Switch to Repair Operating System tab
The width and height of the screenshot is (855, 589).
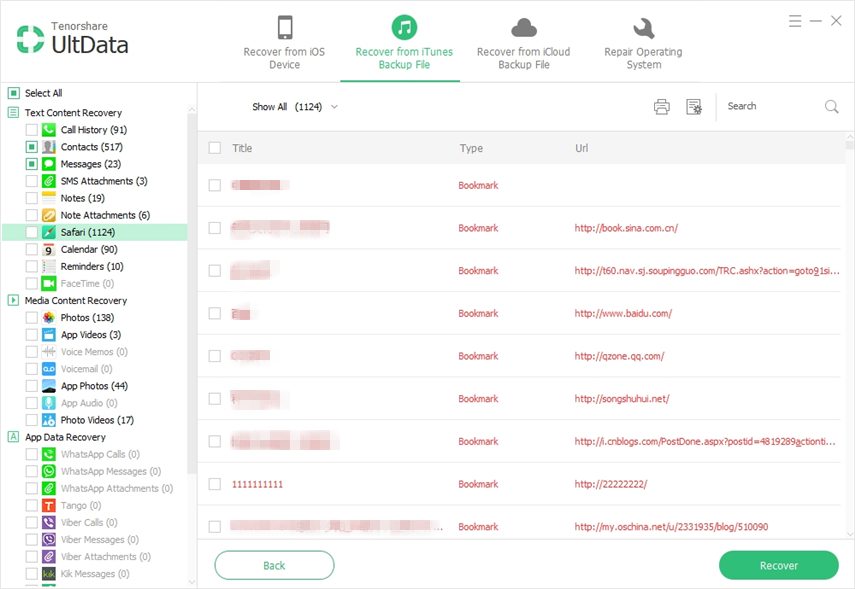[x=643, y=43]
